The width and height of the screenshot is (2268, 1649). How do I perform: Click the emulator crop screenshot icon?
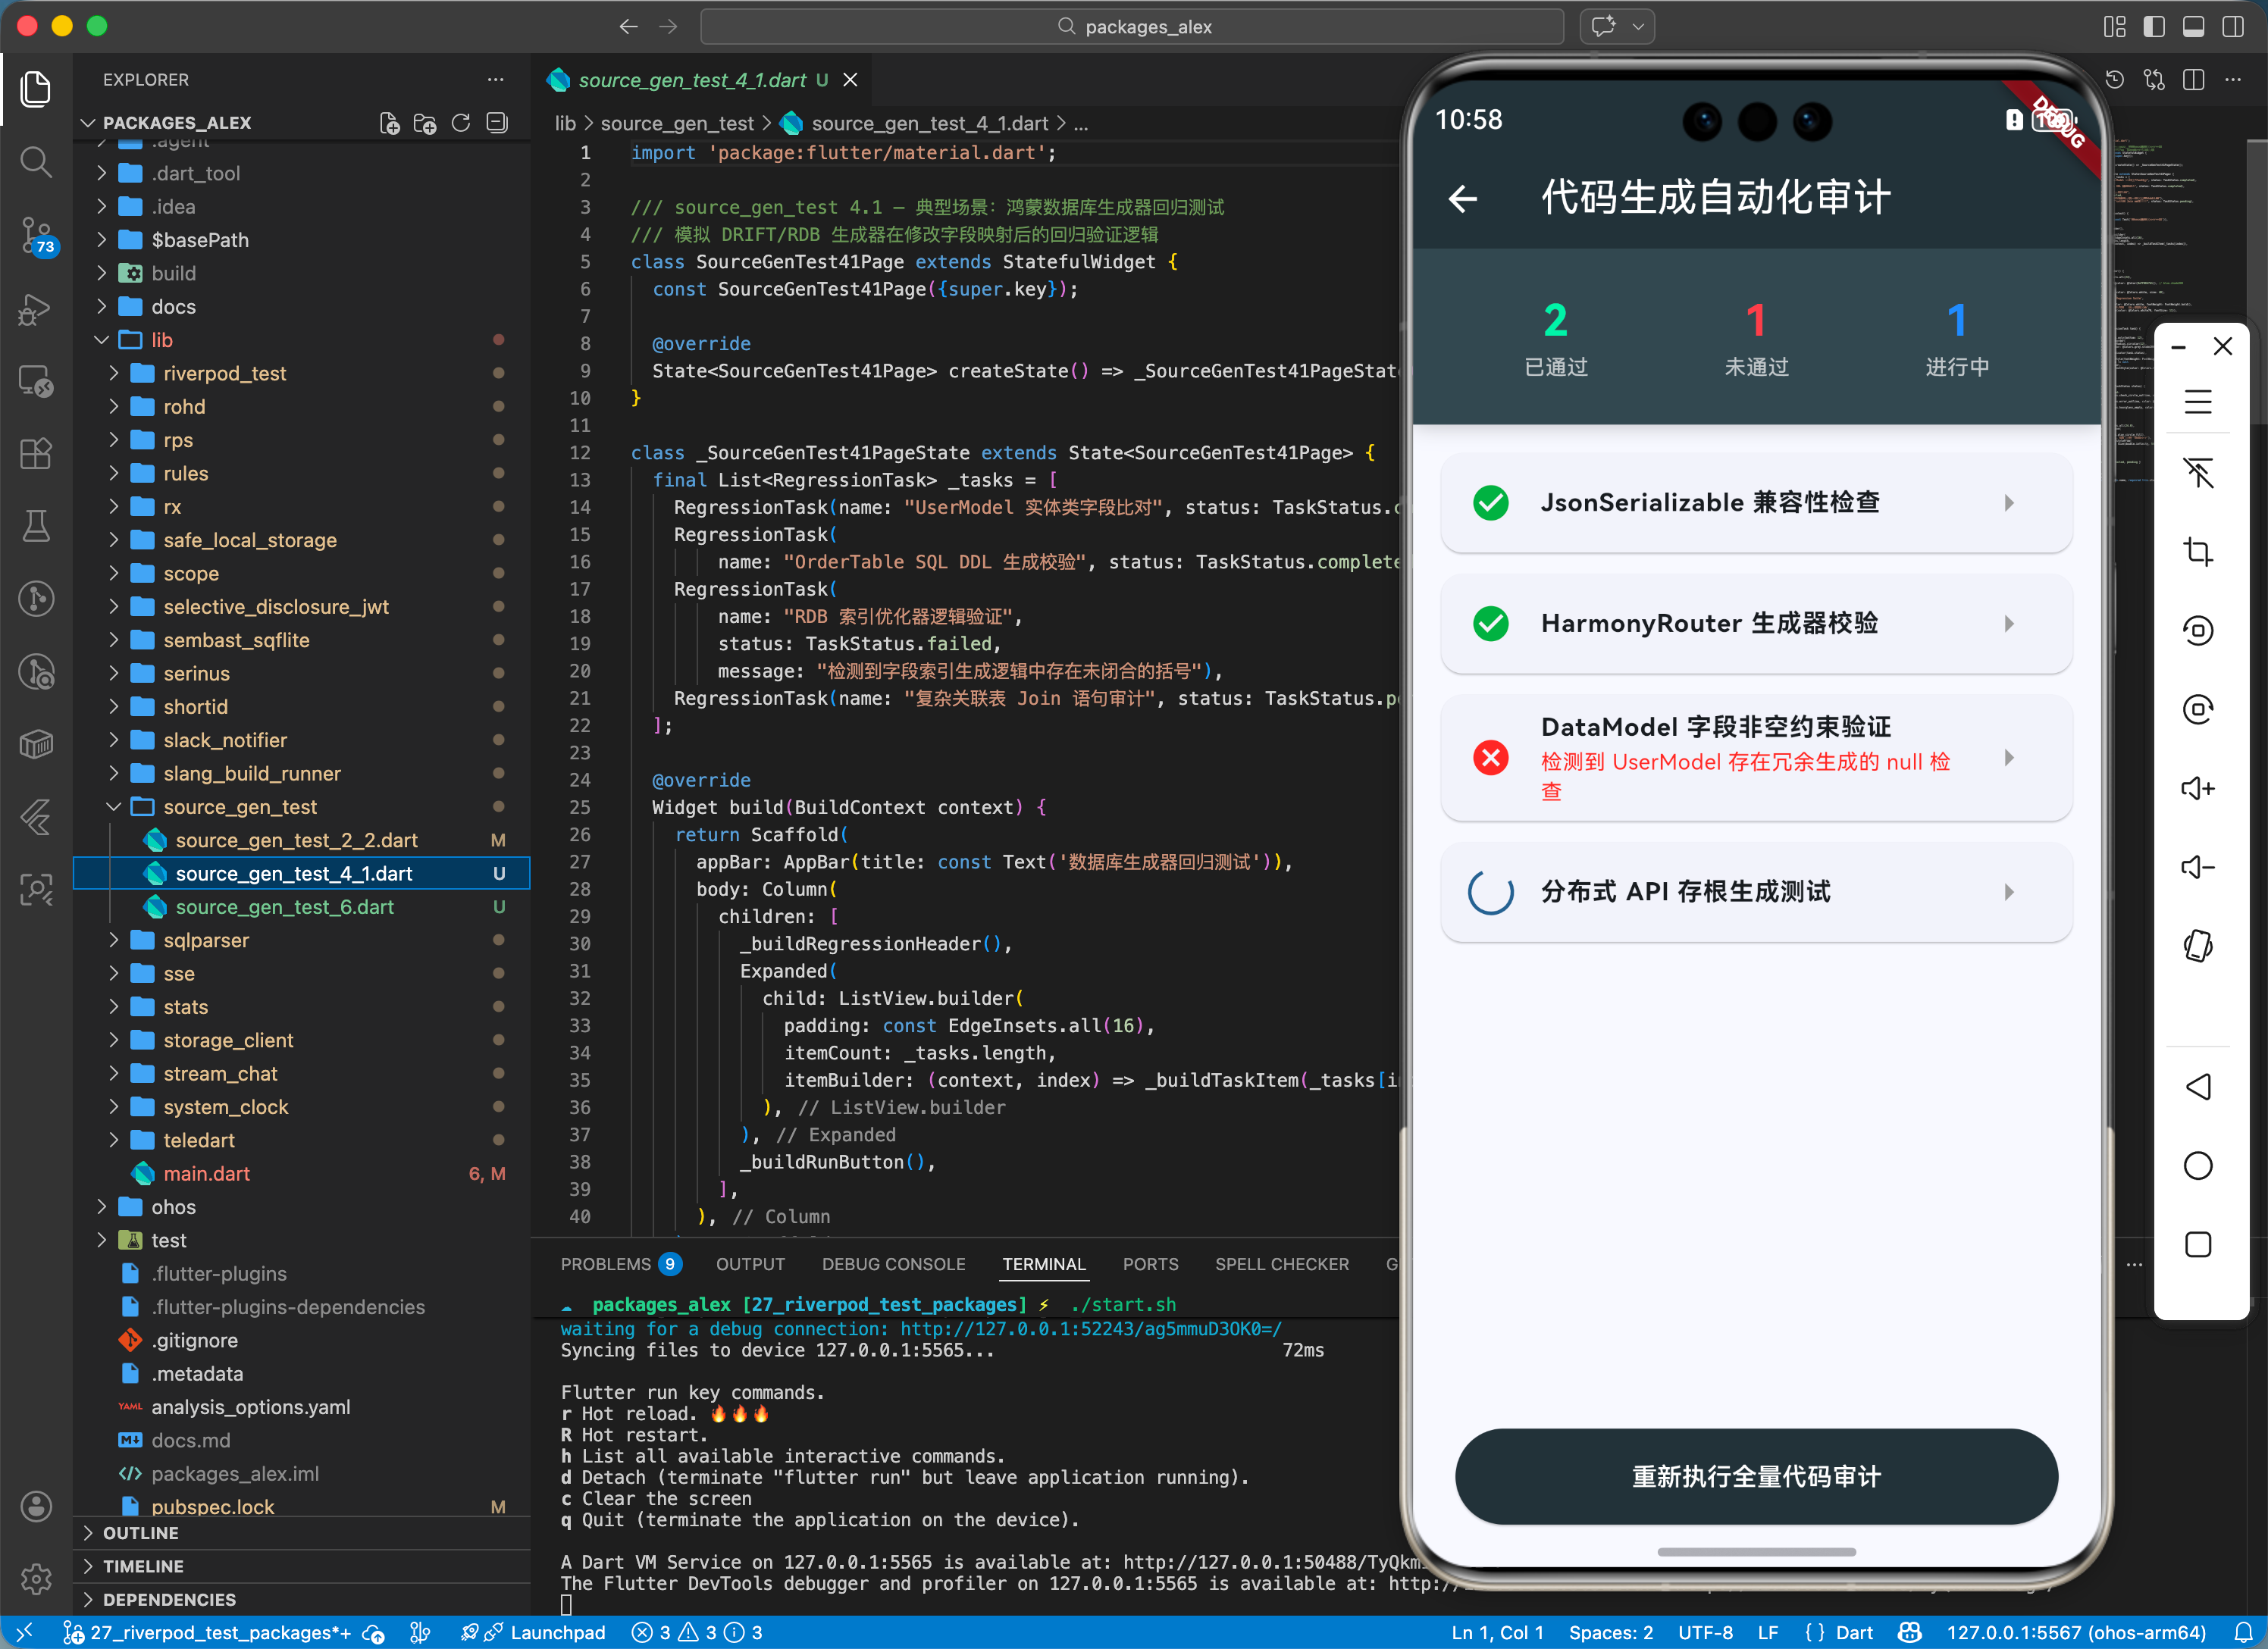[2197, 551]
